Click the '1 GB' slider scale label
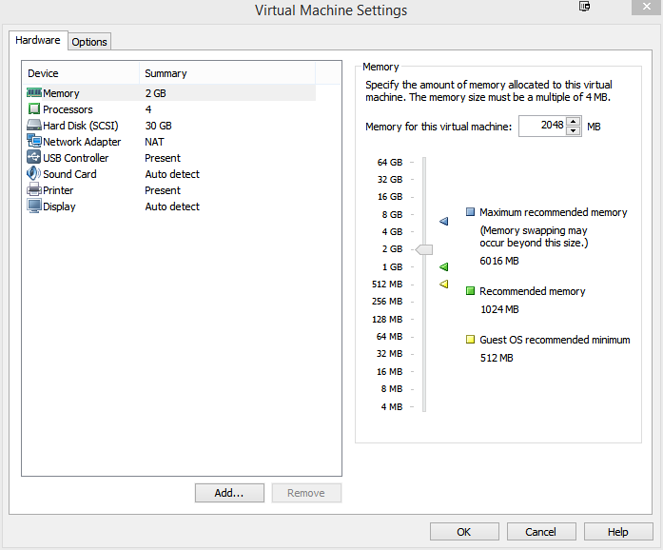This screenshot has width=663, height=550. click(x=392, y=267)
